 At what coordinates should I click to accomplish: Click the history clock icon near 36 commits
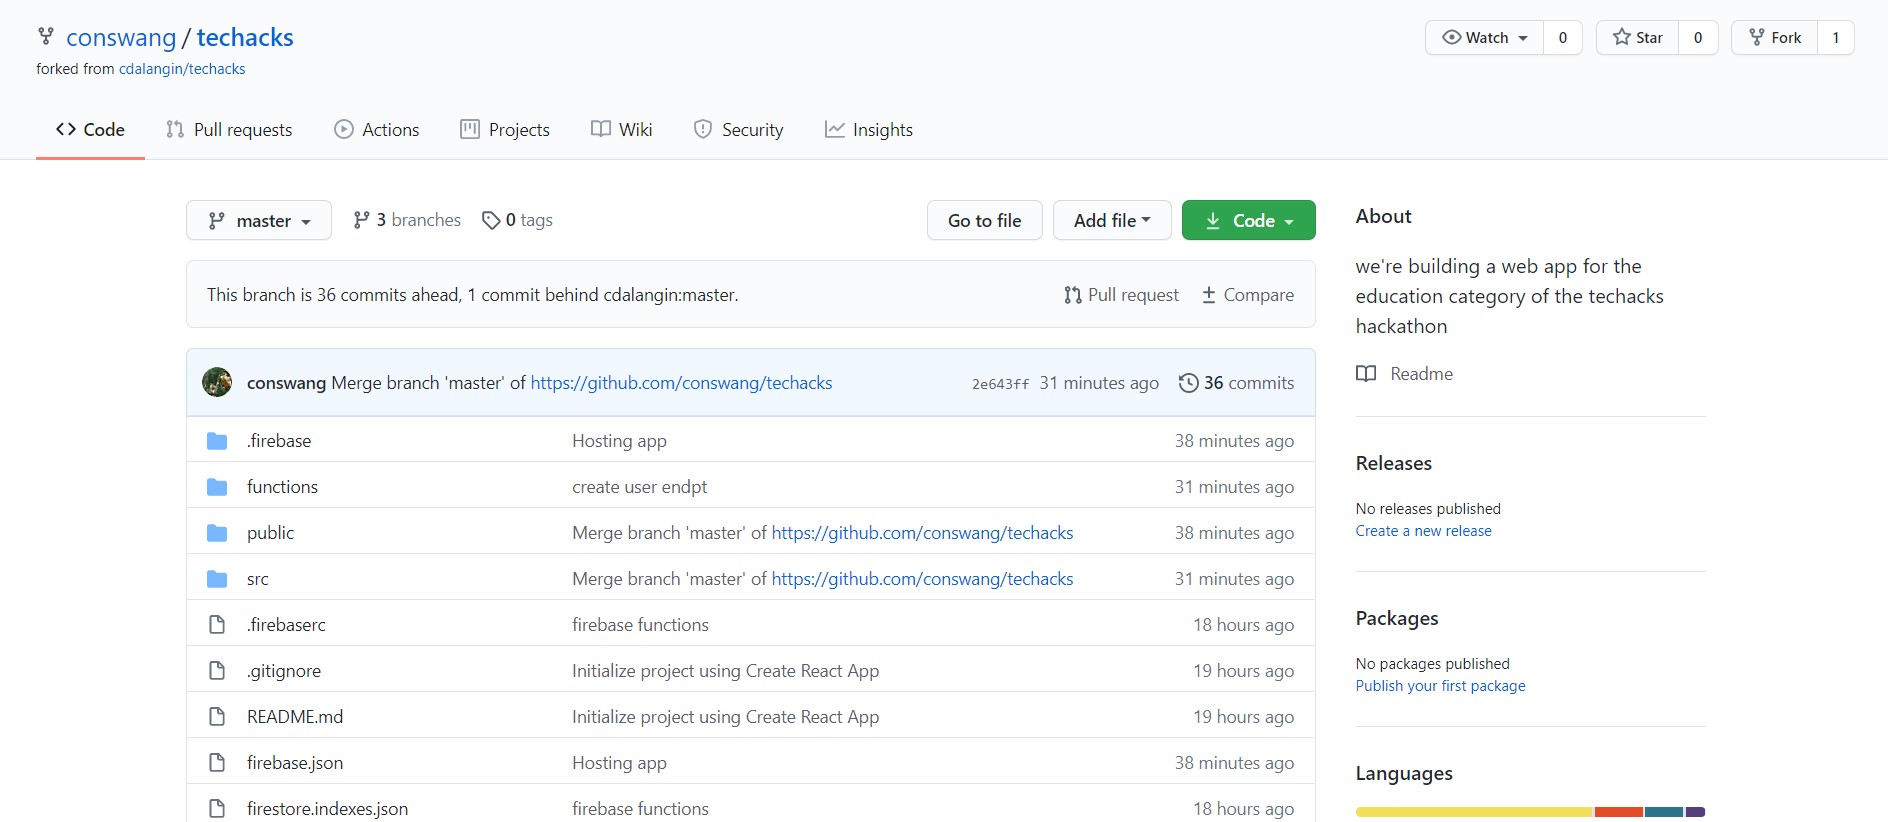[x=1188, y=383]
